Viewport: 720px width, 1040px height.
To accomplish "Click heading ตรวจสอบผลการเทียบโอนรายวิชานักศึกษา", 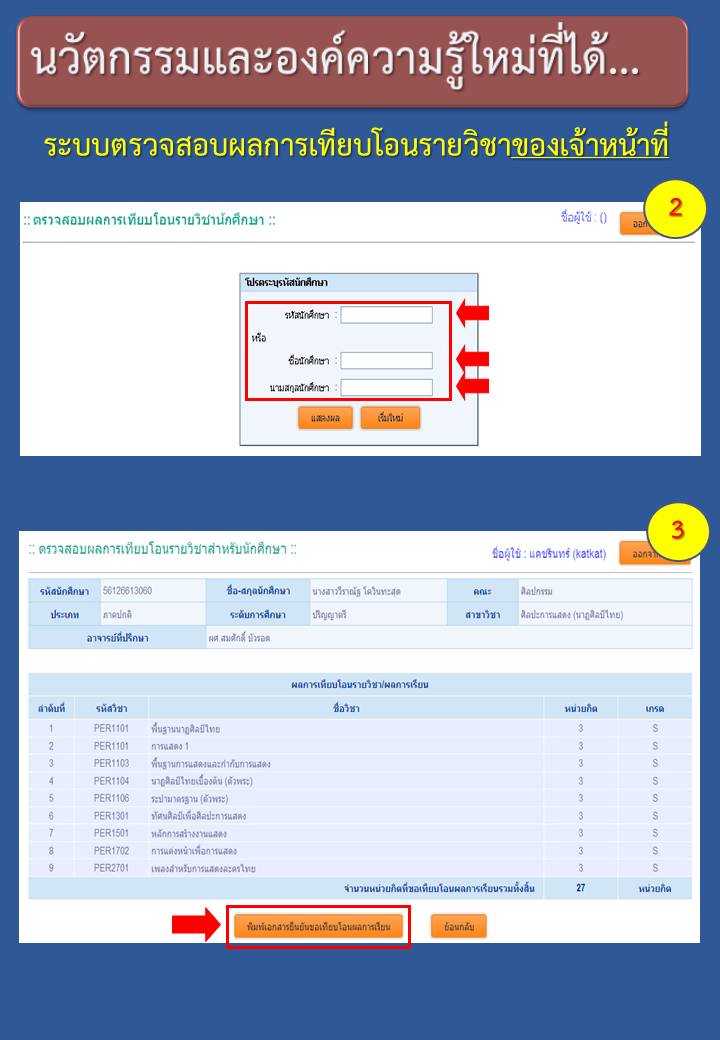I will pyautogui.click(x=150, y=220).
